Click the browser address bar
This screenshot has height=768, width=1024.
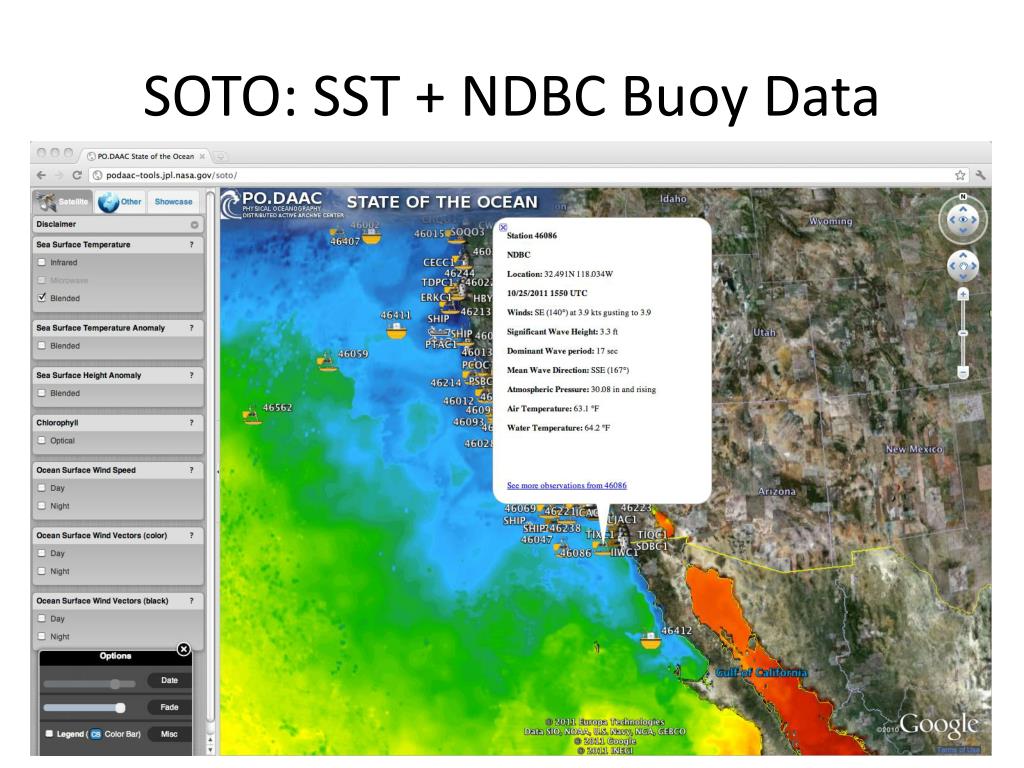click(522, 175)
